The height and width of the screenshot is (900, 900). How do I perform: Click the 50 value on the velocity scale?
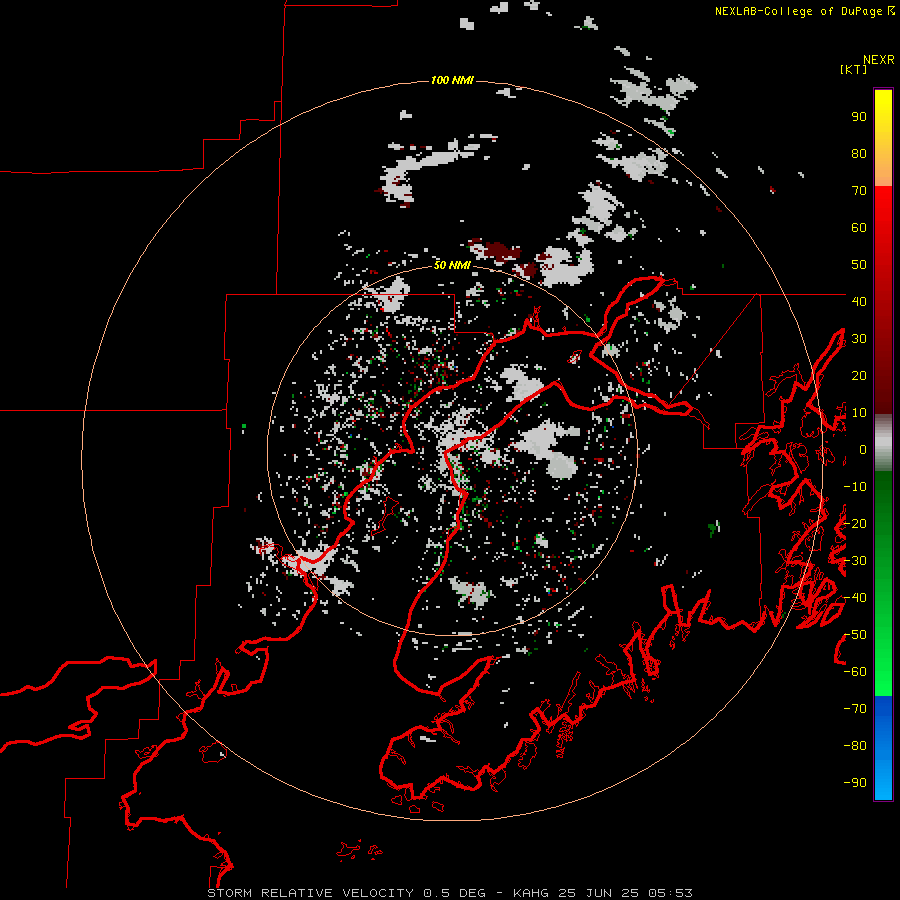pyautogui.click(x=859, y=265)
